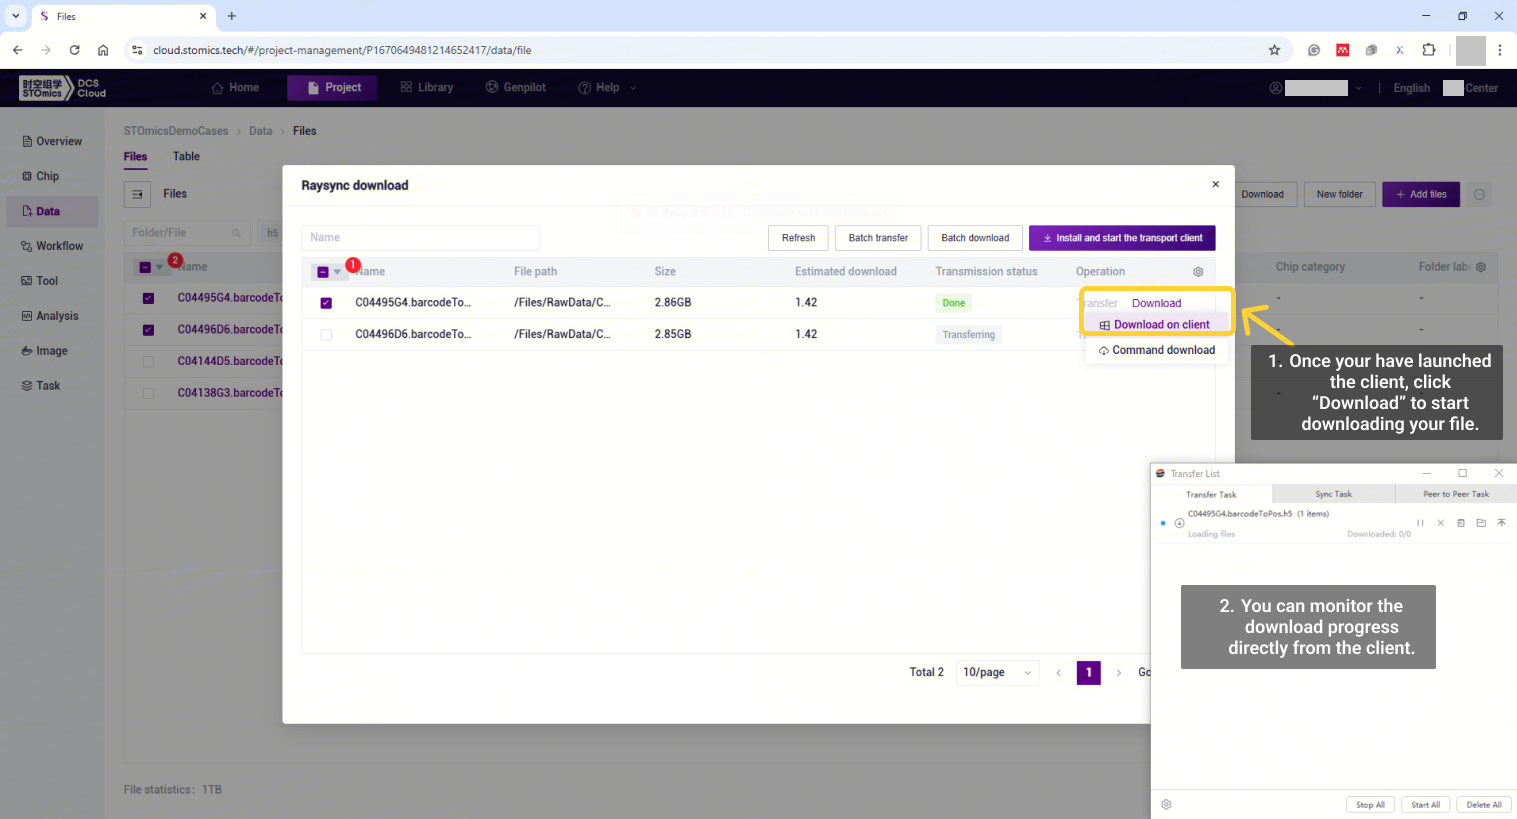This screenshot has height=819, width=1517.
Task: Go to previous page arrow in pagination
Action: tap(1059, 673)
